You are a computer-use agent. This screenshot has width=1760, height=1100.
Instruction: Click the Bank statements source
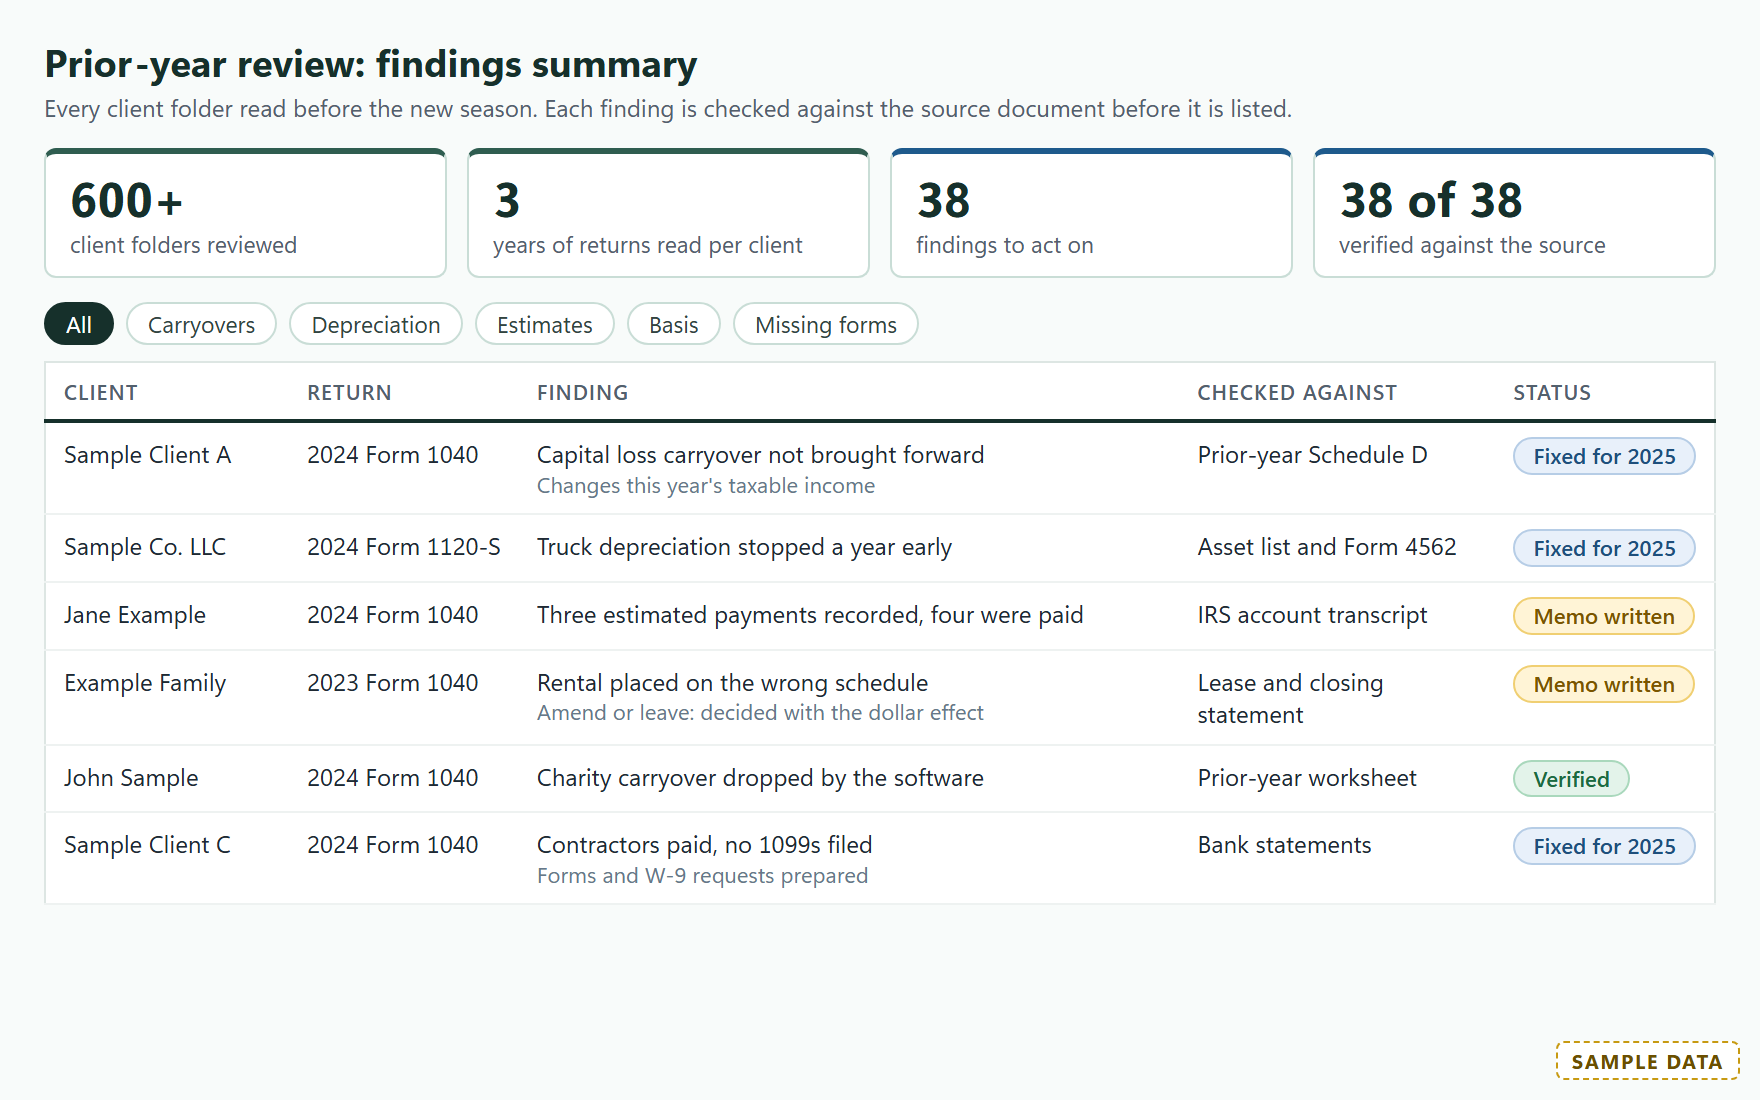tap(1284, 845)
